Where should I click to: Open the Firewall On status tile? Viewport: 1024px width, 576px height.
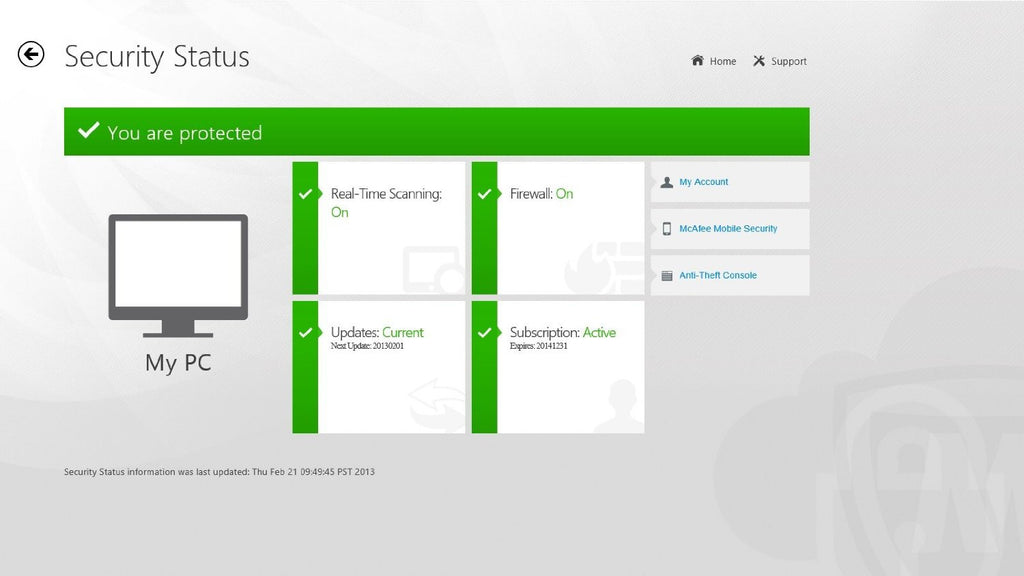point(570,228)
